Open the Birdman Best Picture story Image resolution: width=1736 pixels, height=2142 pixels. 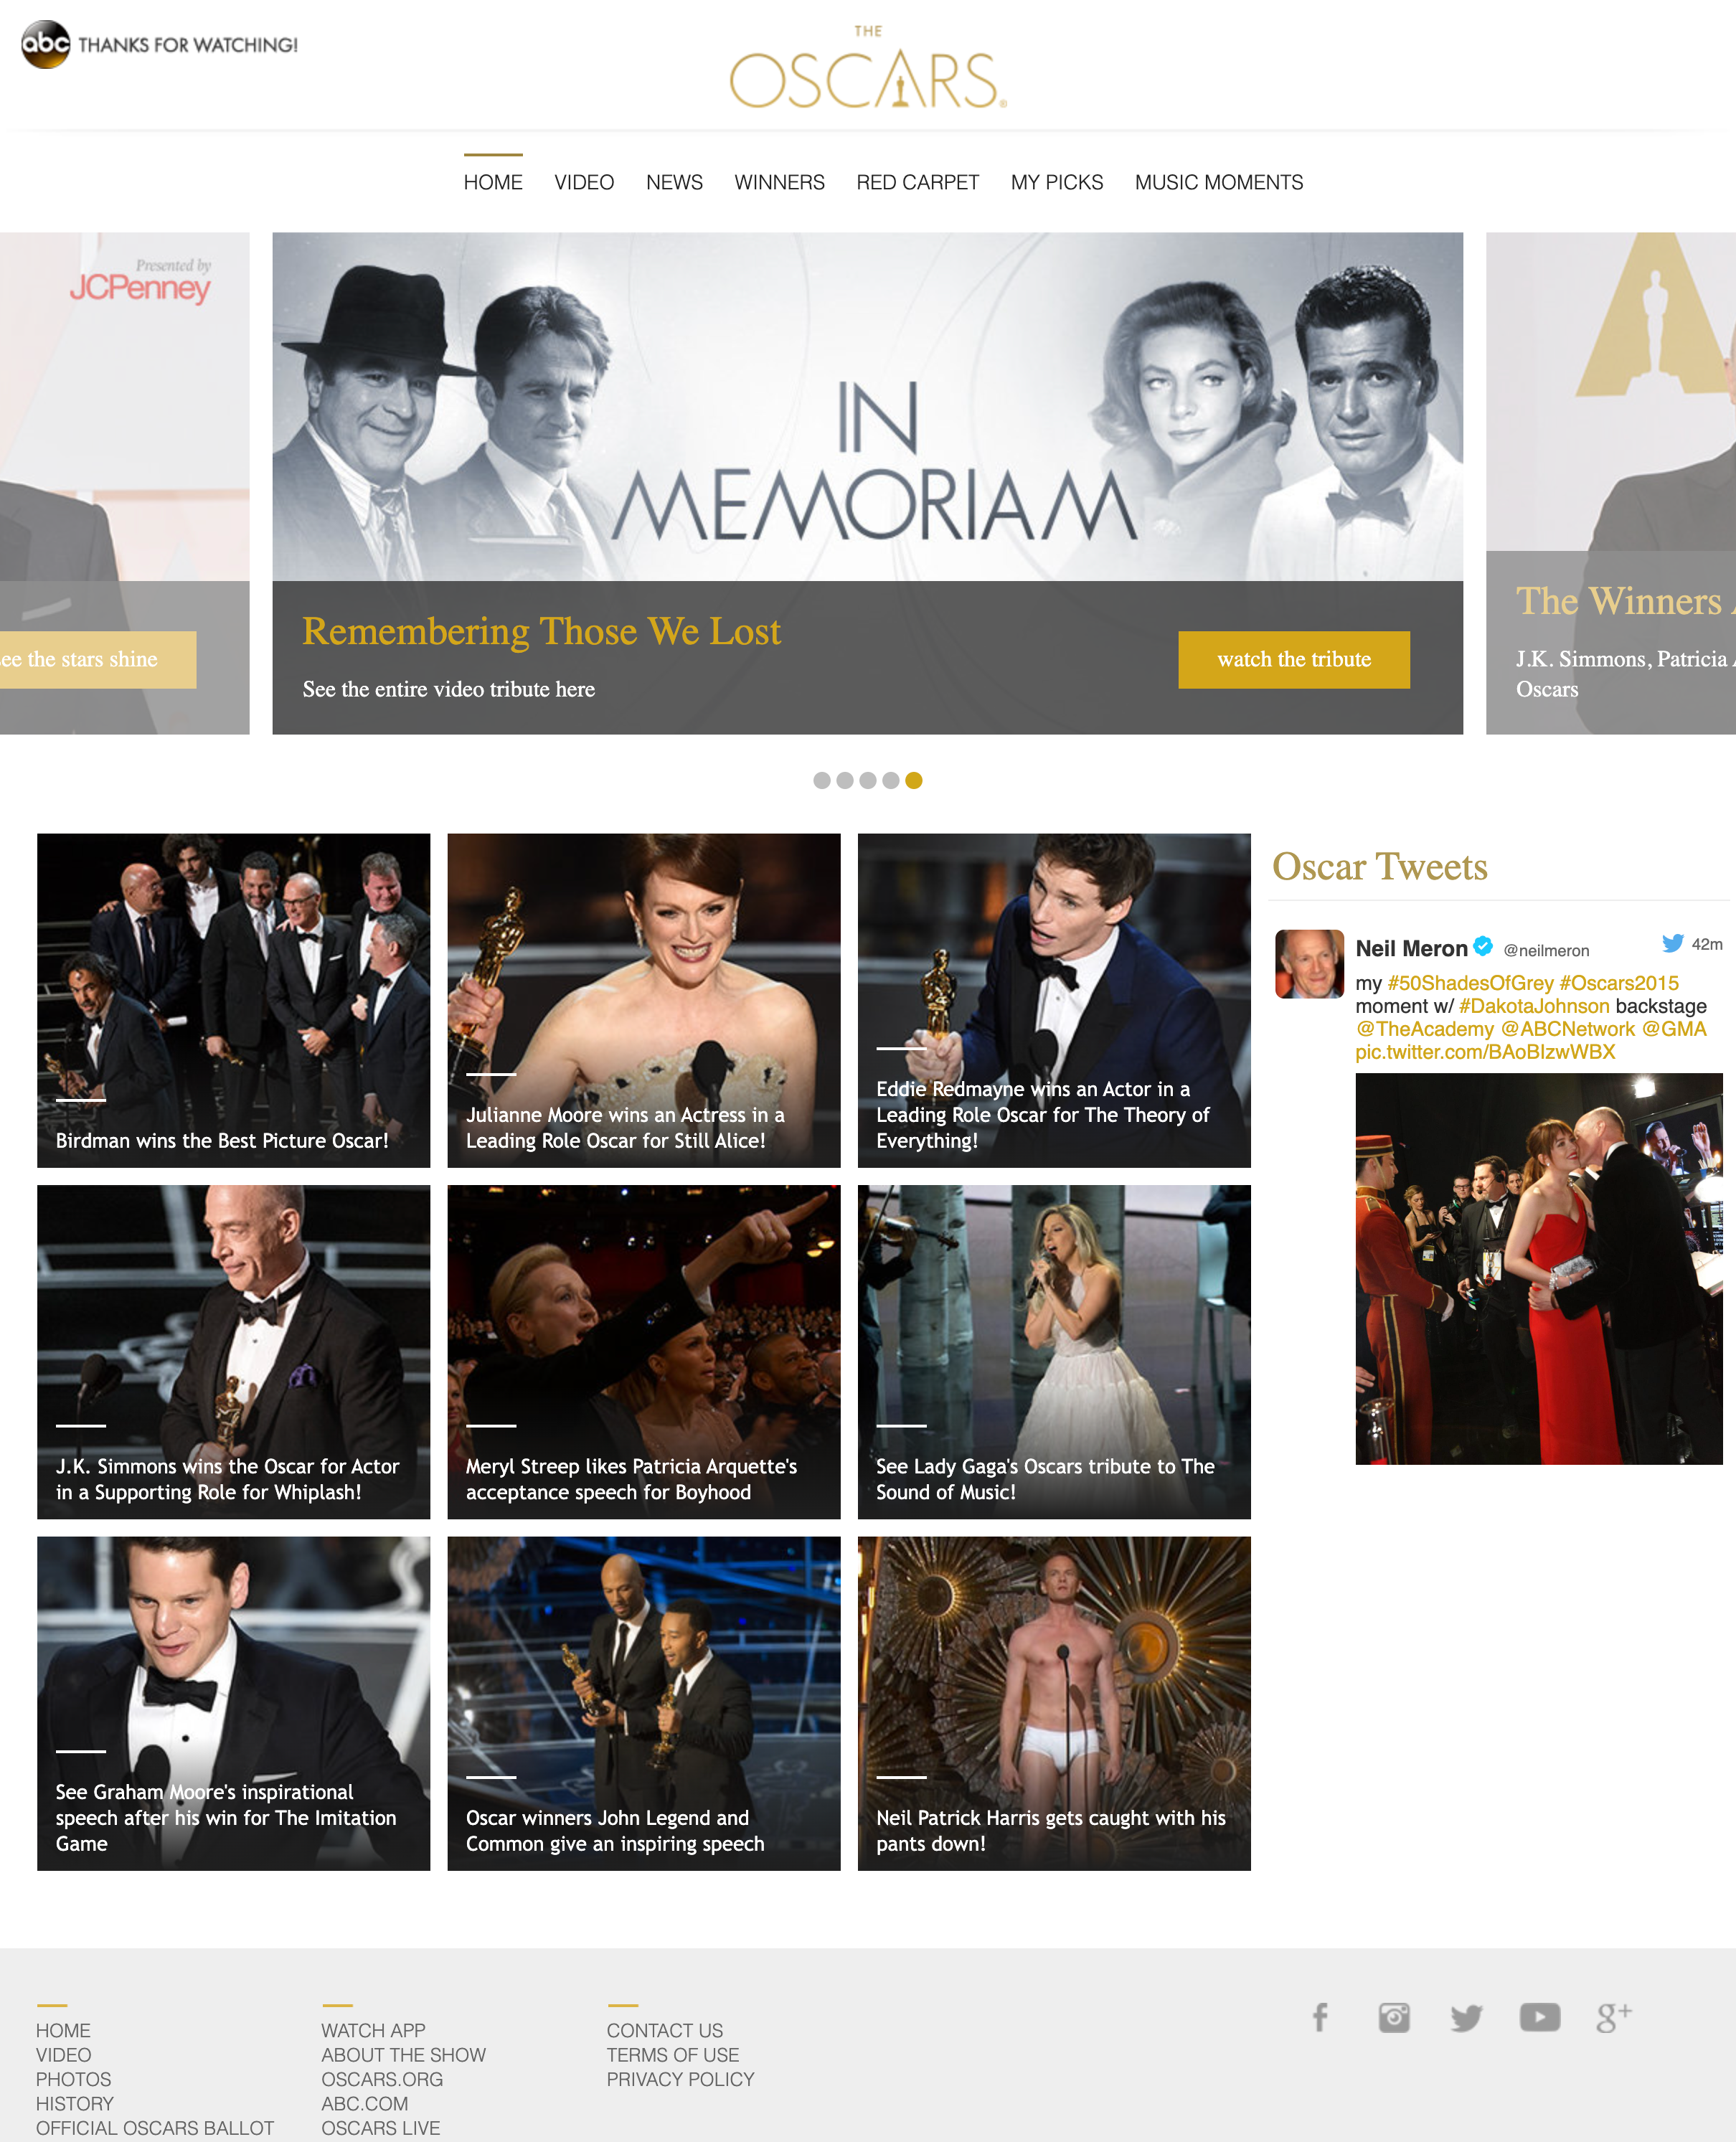233,1000
